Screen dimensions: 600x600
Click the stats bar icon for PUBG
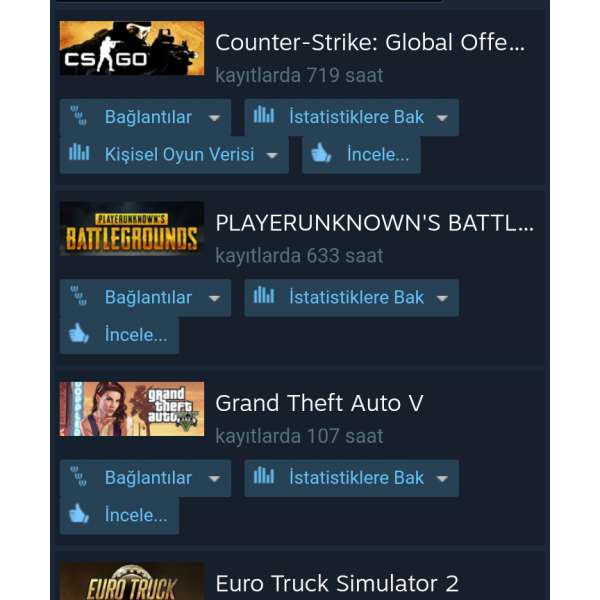264,295
